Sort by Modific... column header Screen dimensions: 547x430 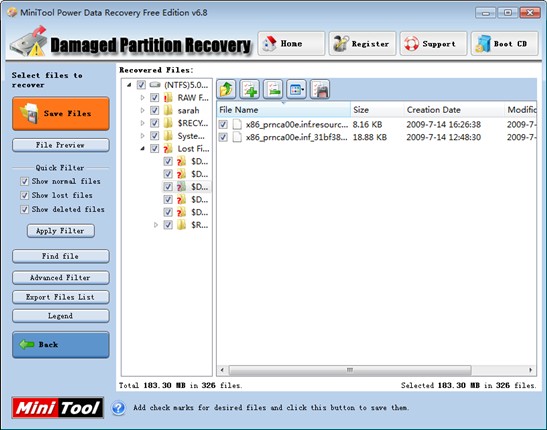click(x=521, y=110)
